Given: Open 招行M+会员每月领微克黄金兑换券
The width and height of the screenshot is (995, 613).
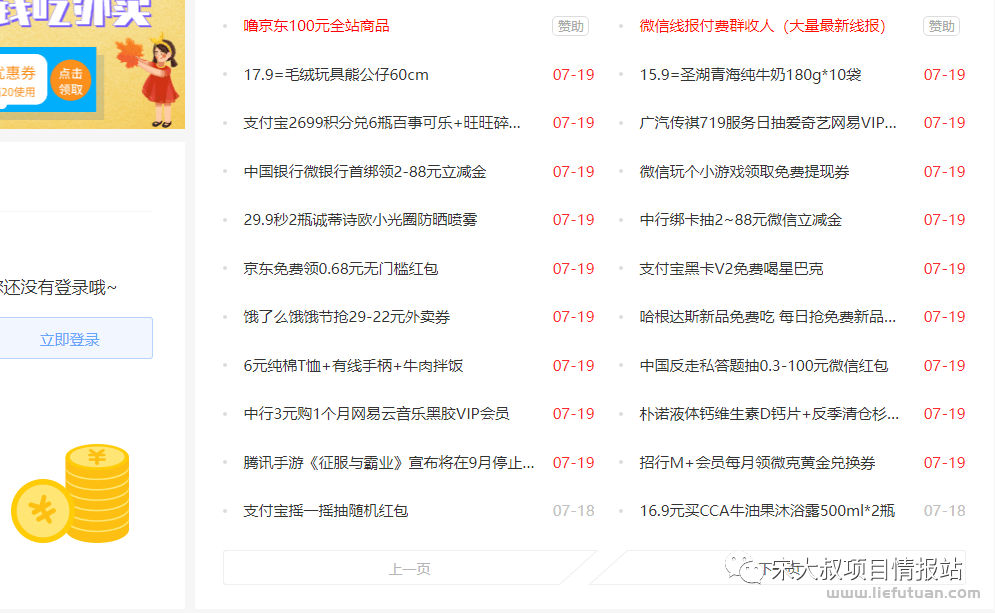Looking at the screenshot, I should coord(756,462).
